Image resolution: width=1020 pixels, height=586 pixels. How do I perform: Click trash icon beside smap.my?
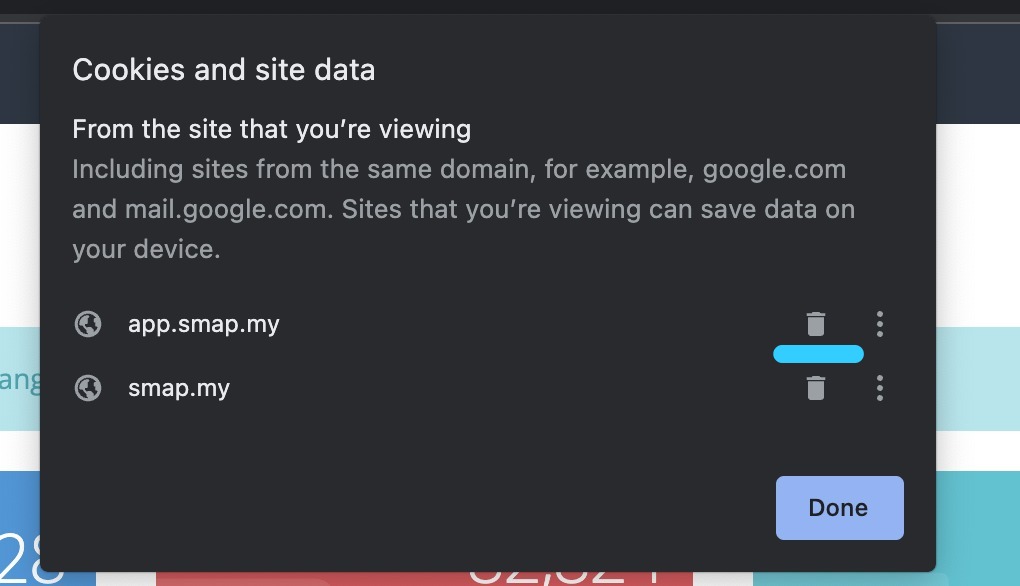815,388
